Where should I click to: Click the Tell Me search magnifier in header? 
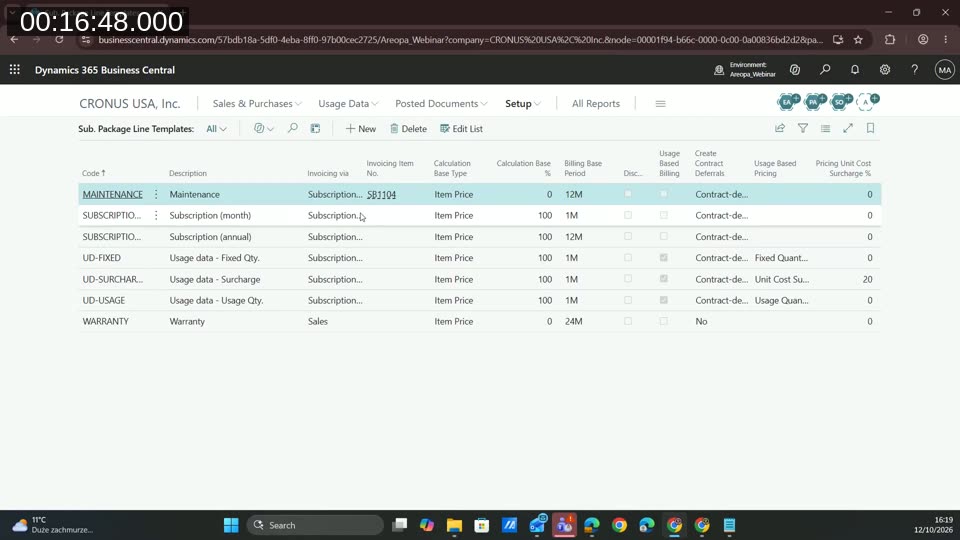click(825, 70)
